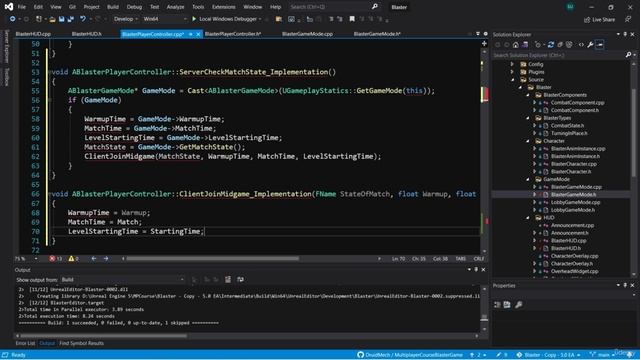The height and width of the screenshot is (360, 640).
Task: Go to previous issue with left arrow
Action: (94, 258)
